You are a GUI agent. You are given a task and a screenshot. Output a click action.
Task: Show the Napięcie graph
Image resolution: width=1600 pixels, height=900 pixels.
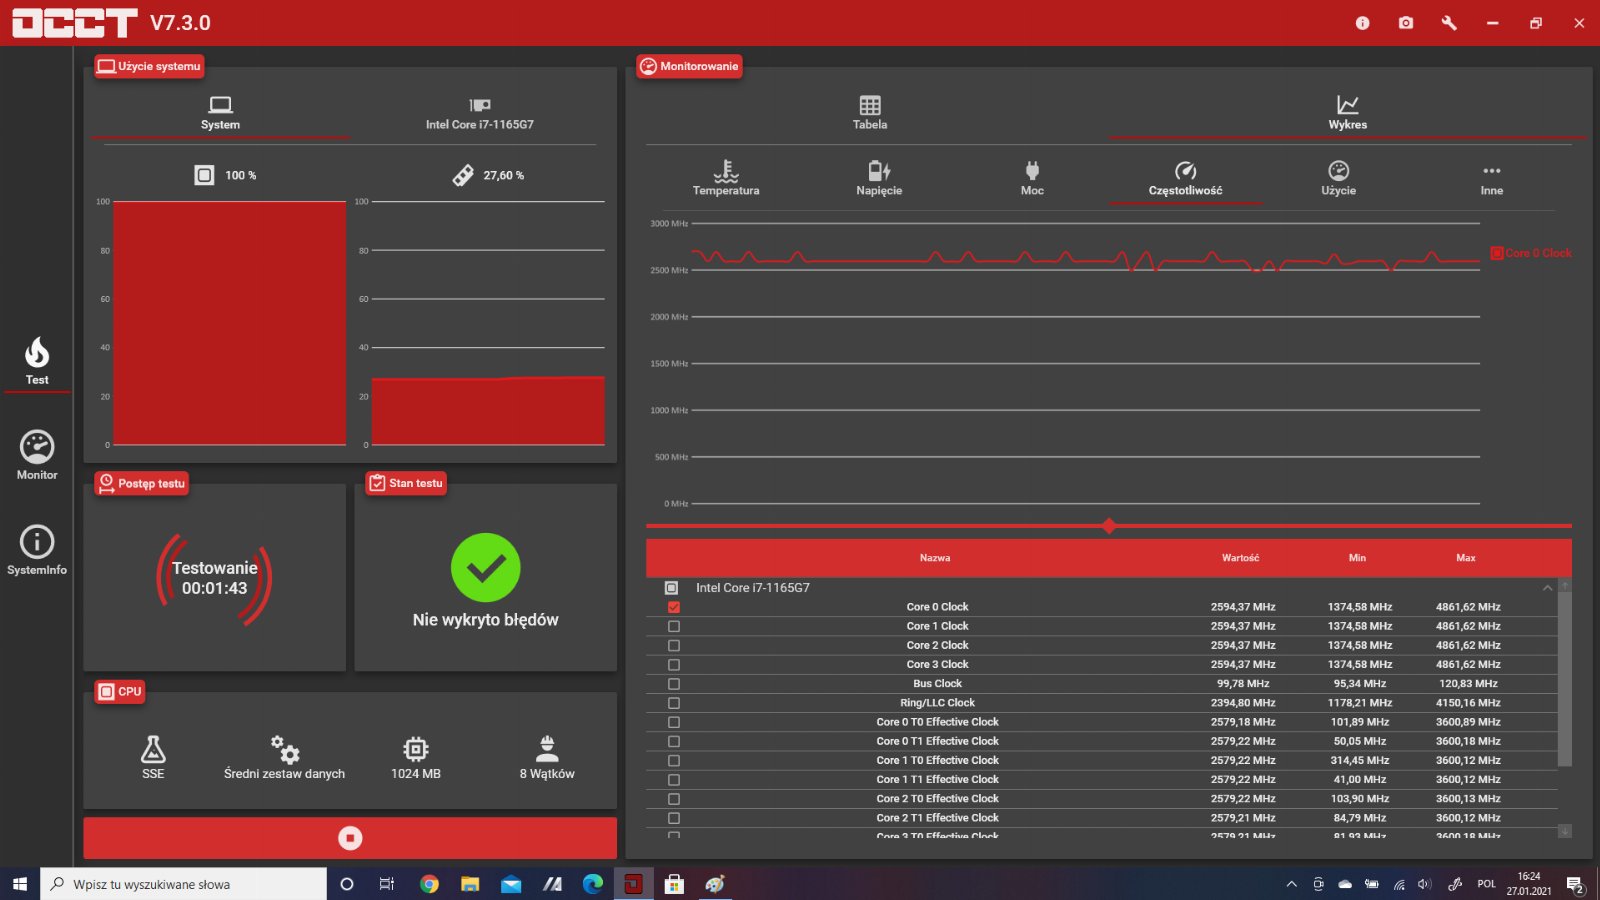coord(879,178)
